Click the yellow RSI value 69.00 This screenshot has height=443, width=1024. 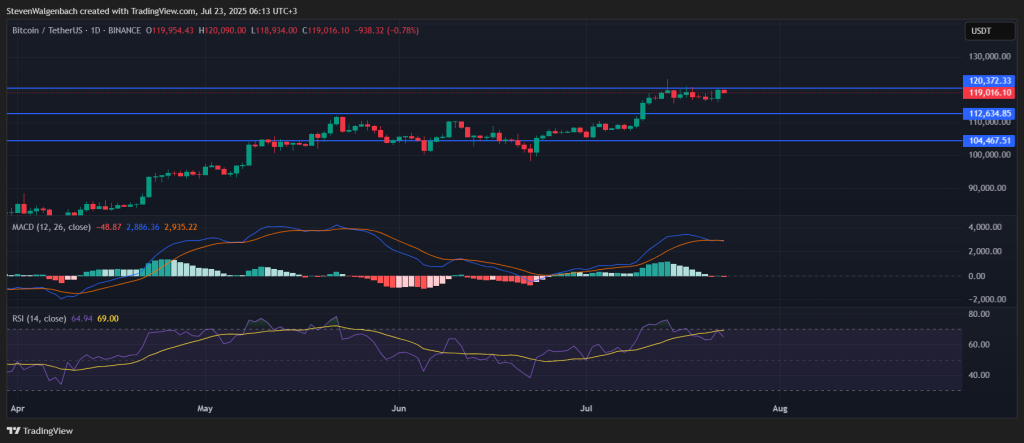coord(108,318)
